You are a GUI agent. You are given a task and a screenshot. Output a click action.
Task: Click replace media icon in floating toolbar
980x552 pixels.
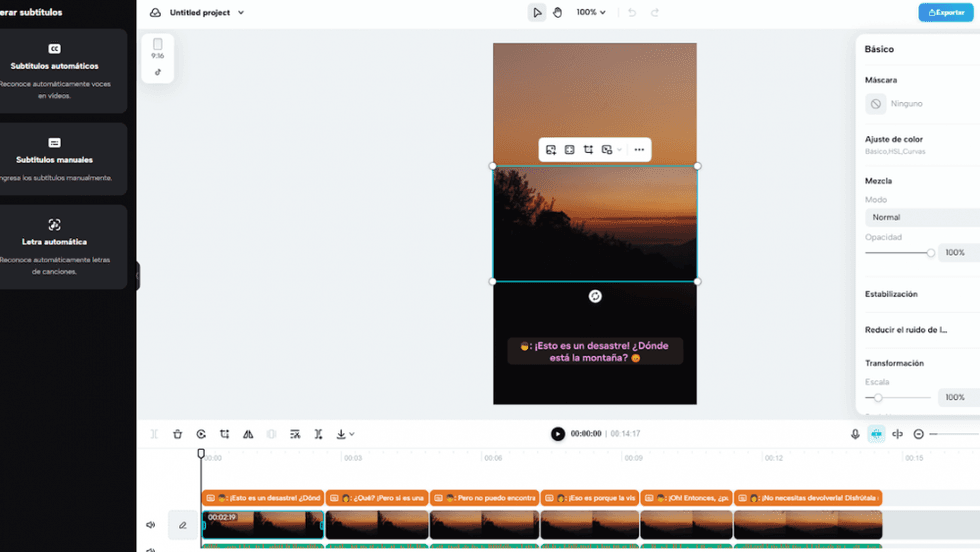606,150
